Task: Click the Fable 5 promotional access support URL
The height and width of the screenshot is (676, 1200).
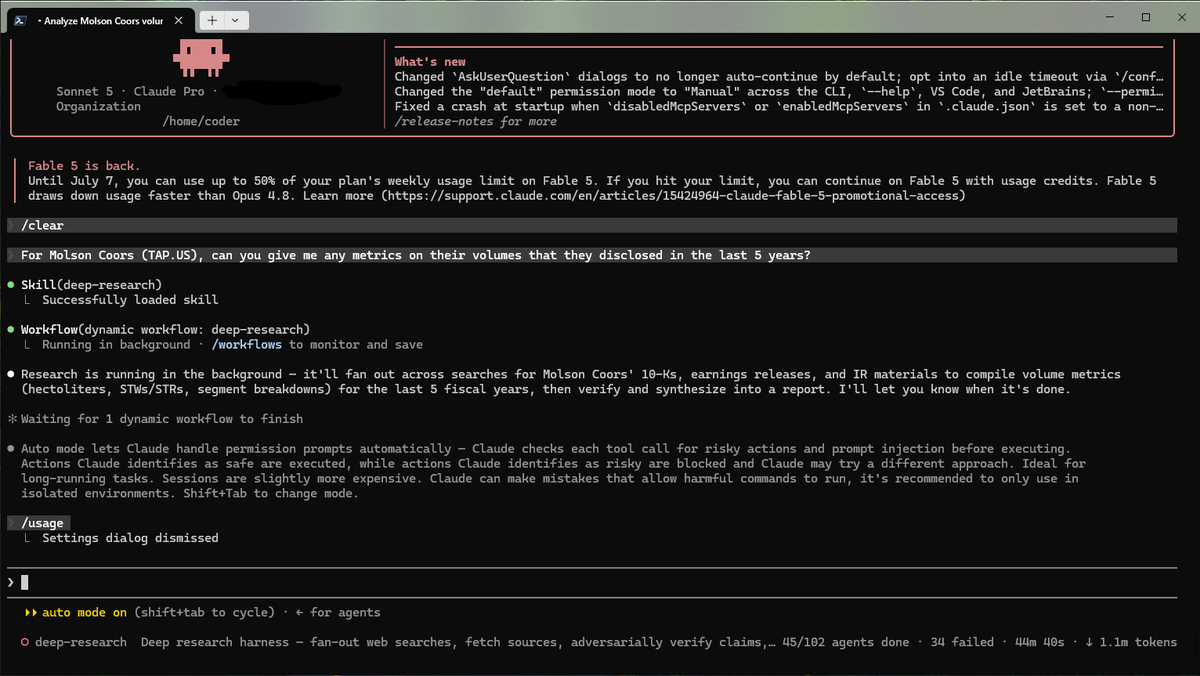Action: [x=673, y=196]
